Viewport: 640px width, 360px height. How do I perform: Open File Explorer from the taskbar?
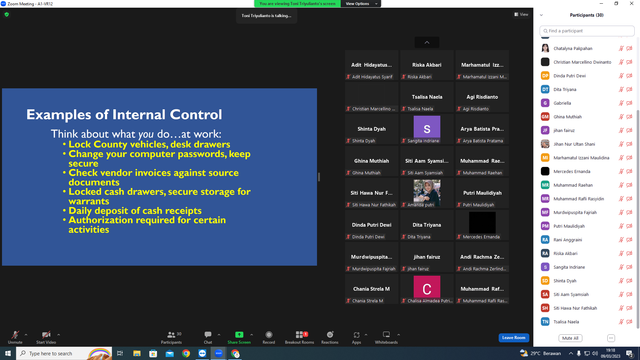point(137,353)
